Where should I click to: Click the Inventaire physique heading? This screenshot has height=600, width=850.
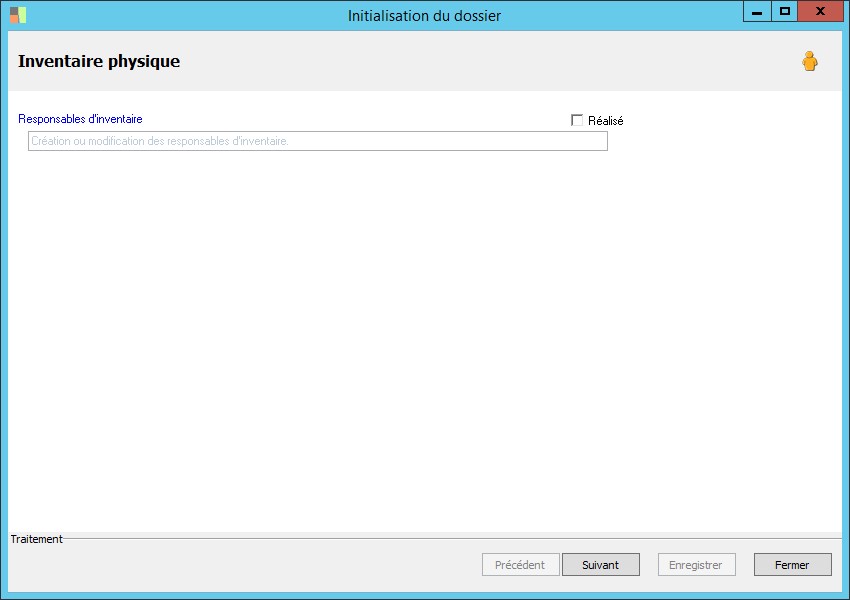pos(99,61)
